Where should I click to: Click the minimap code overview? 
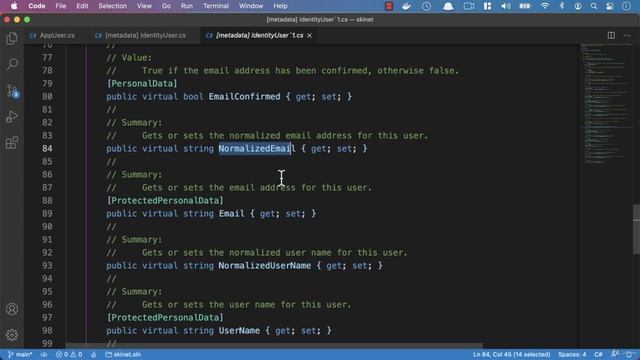pyautogui.click(x=606, y=104)
